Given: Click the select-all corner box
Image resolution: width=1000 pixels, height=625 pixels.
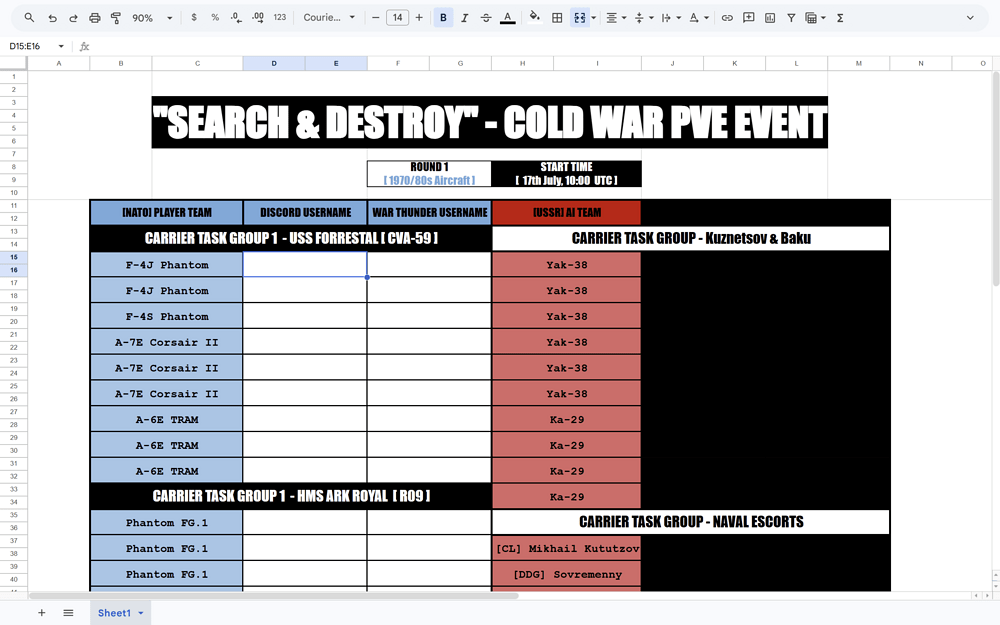Looking at the screenshot, I should tap(13, 62).
